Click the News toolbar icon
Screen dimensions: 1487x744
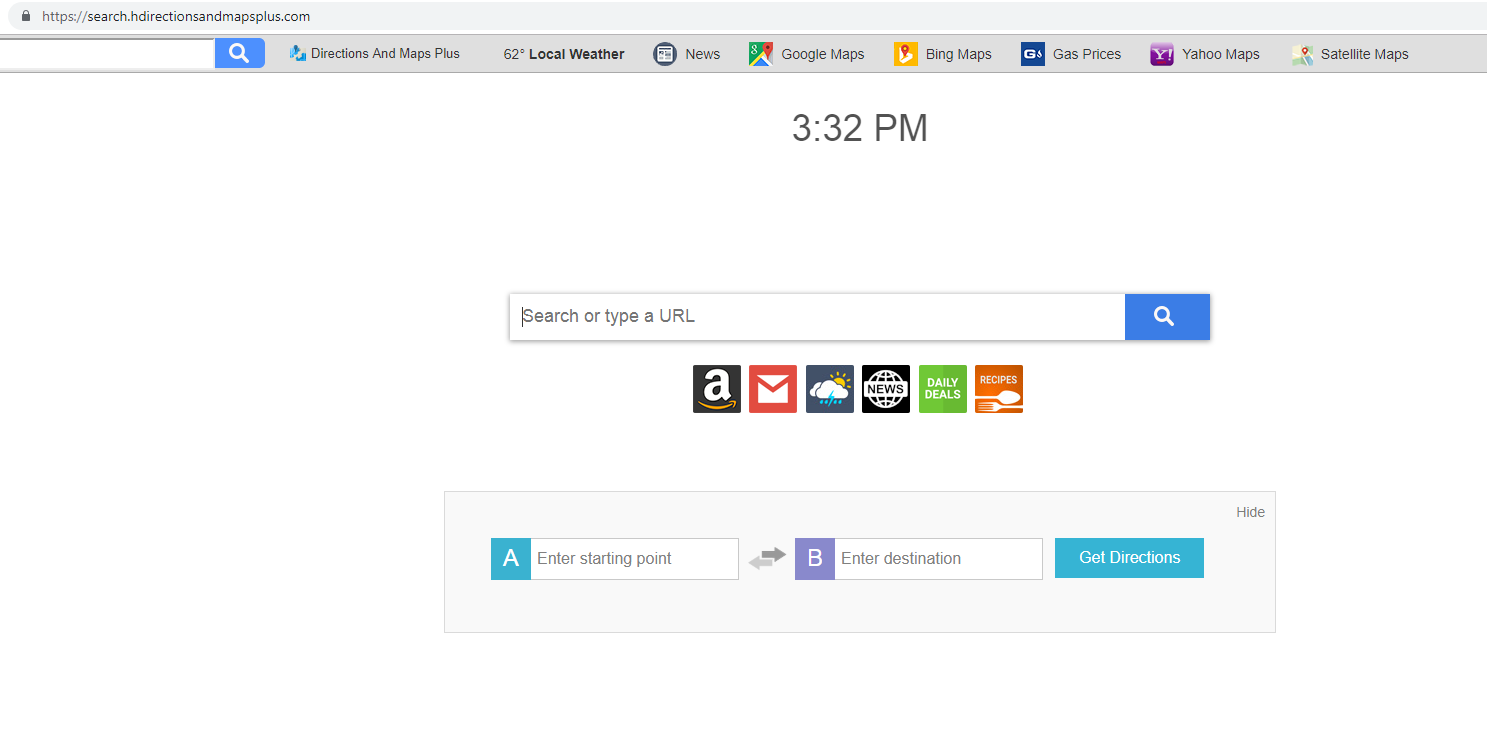click(x=665, y=54)
